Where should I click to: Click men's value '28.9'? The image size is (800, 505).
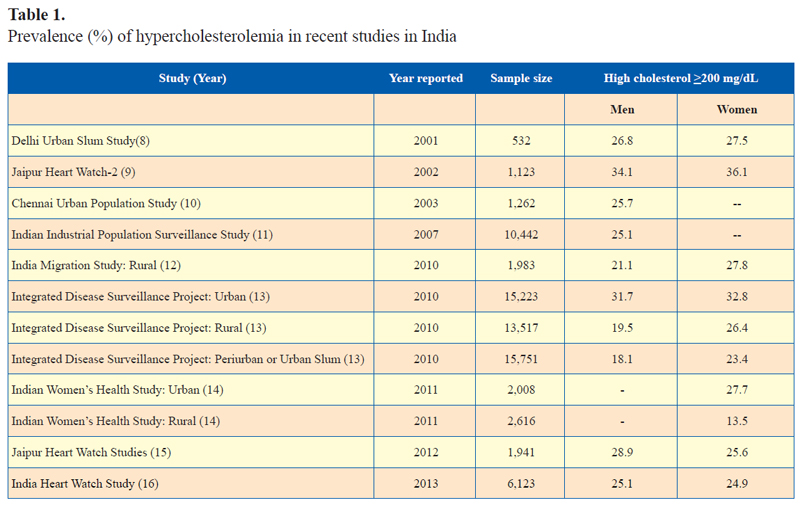(622, 452)
